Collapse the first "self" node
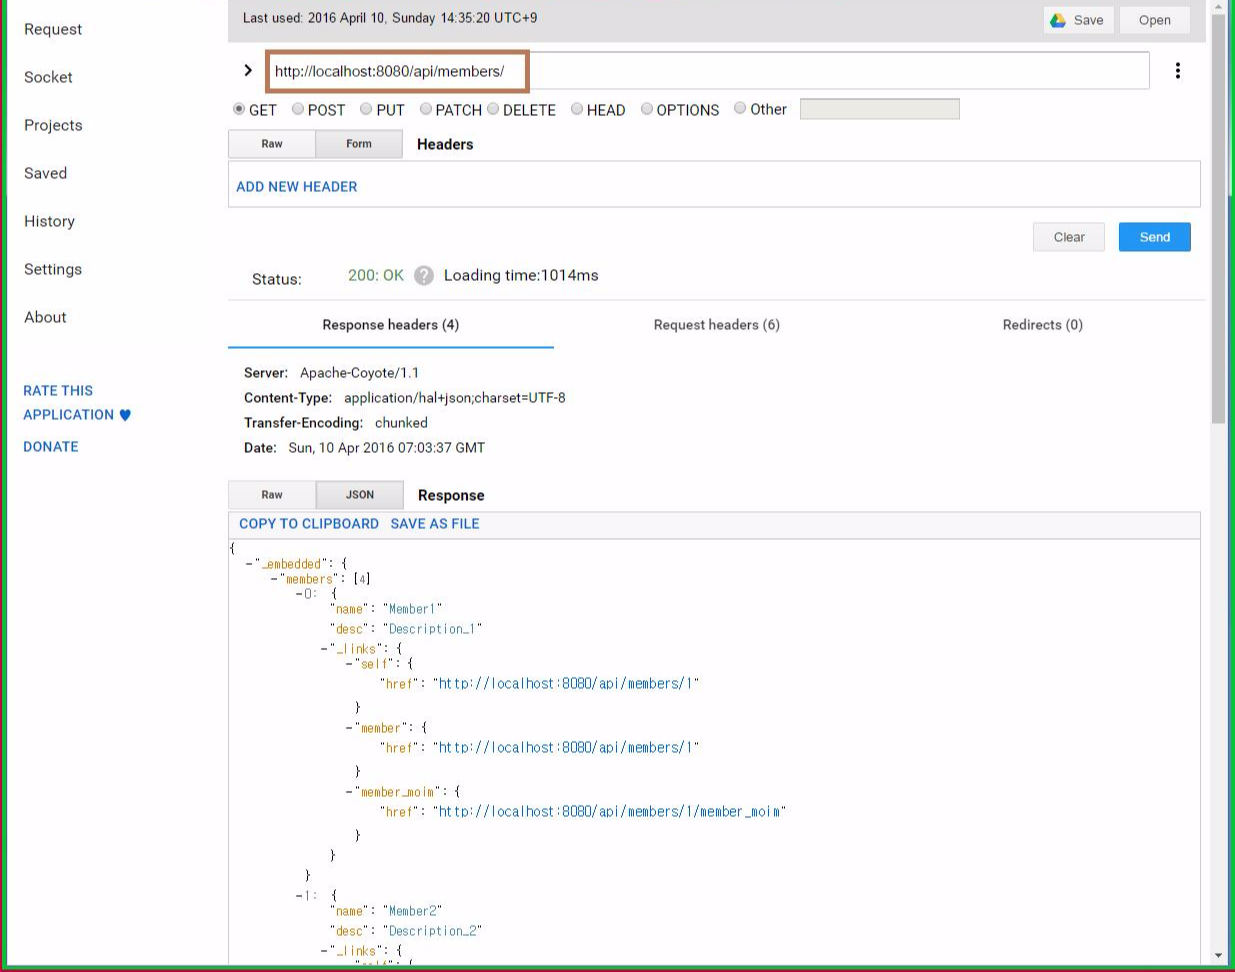 [349, 664]
